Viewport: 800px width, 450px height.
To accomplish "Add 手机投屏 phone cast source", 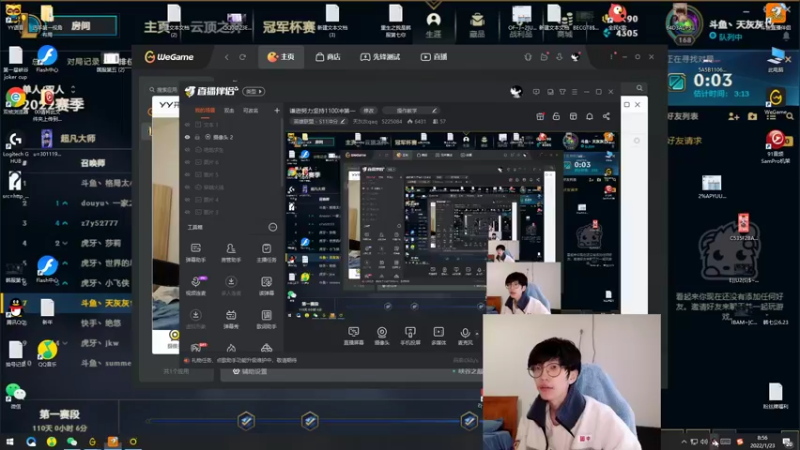I will pyautogui.click(x=410, y=336).
